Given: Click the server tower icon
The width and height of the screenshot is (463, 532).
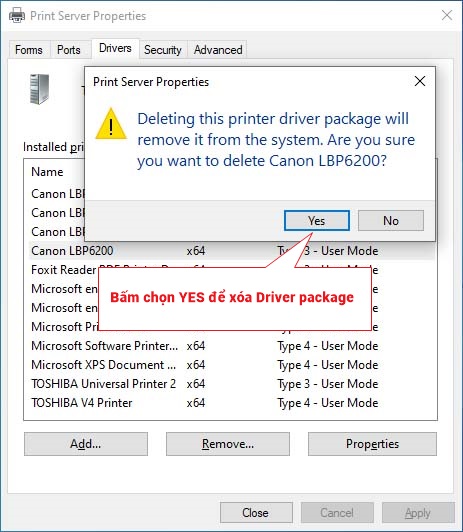Looking at the screenshot, I should pos(39,89).
